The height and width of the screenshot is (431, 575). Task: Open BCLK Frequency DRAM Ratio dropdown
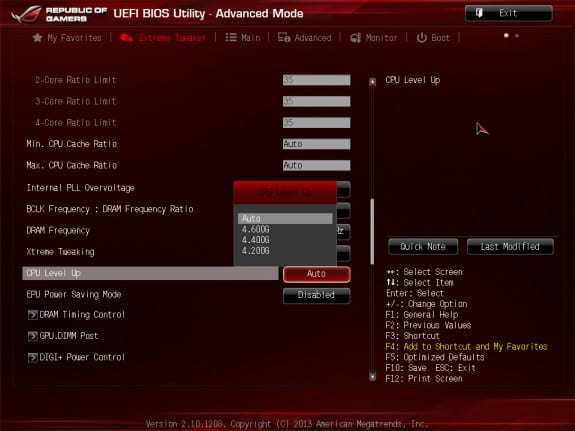(343, 211)
